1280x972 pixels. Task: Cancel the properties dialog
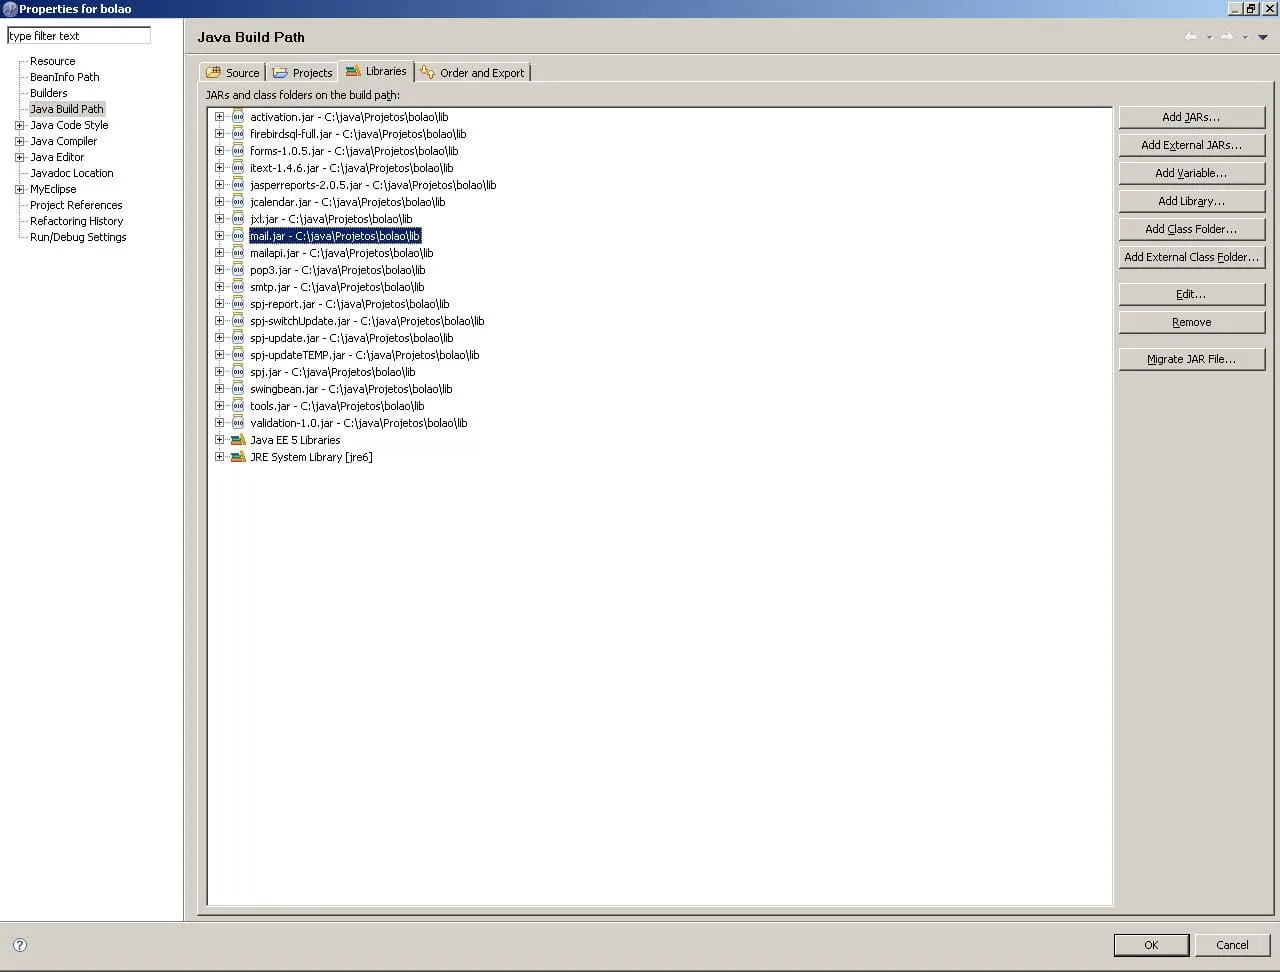(x=1232, y=945)
